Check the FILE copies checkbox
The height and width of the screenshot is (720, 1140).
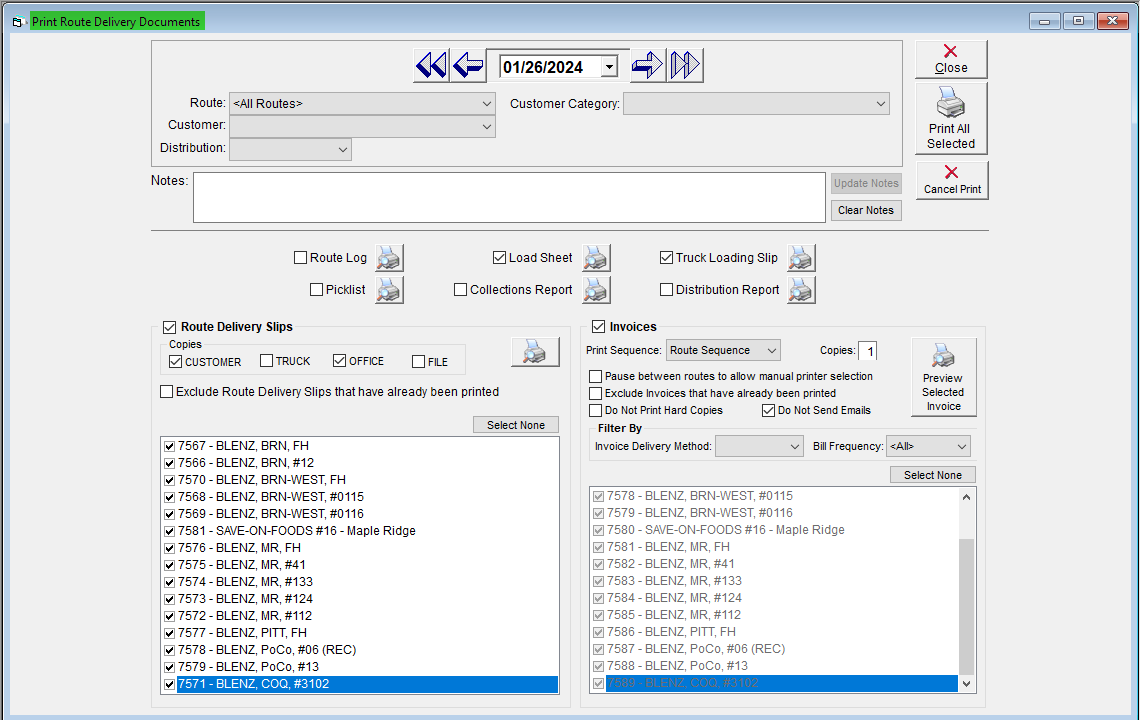click(x=418, y=361)
